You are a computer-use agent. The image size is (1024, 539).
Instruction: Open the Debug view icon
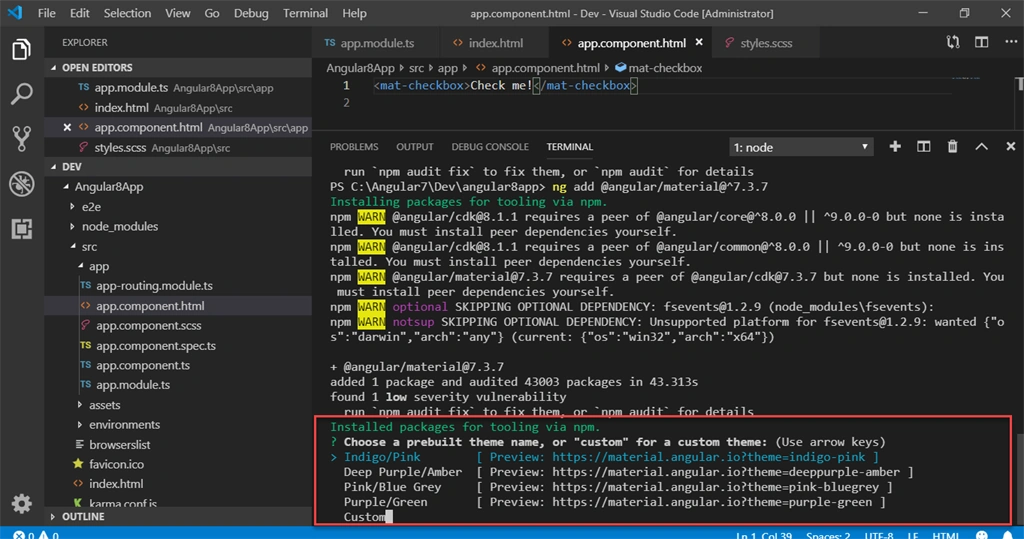click(22, 184)
